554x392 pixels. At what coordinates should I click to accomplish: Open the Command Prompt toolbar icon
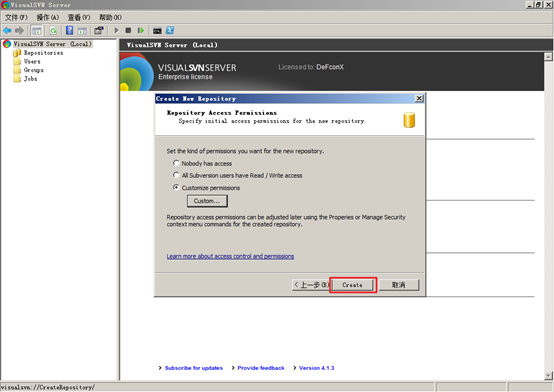click(157, 31)
